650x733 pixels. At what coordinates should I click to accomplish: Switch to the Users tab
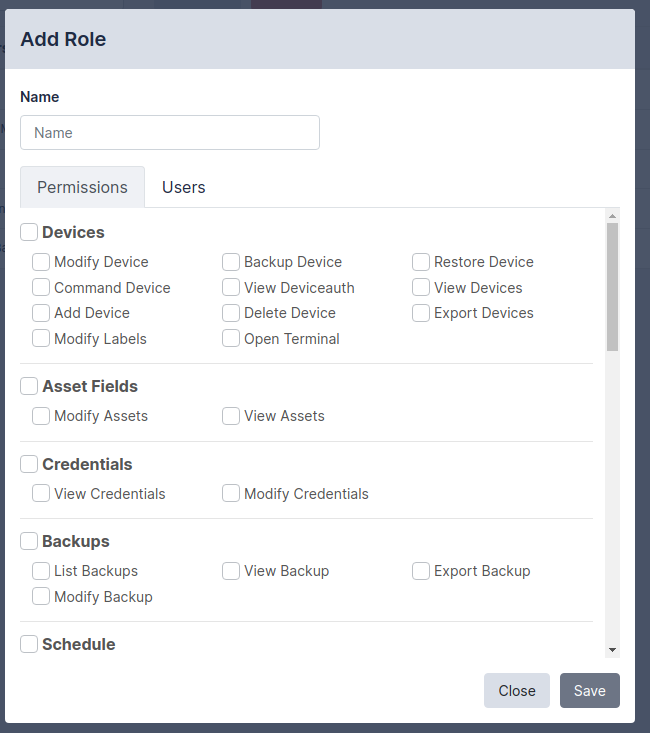(183, 187)
